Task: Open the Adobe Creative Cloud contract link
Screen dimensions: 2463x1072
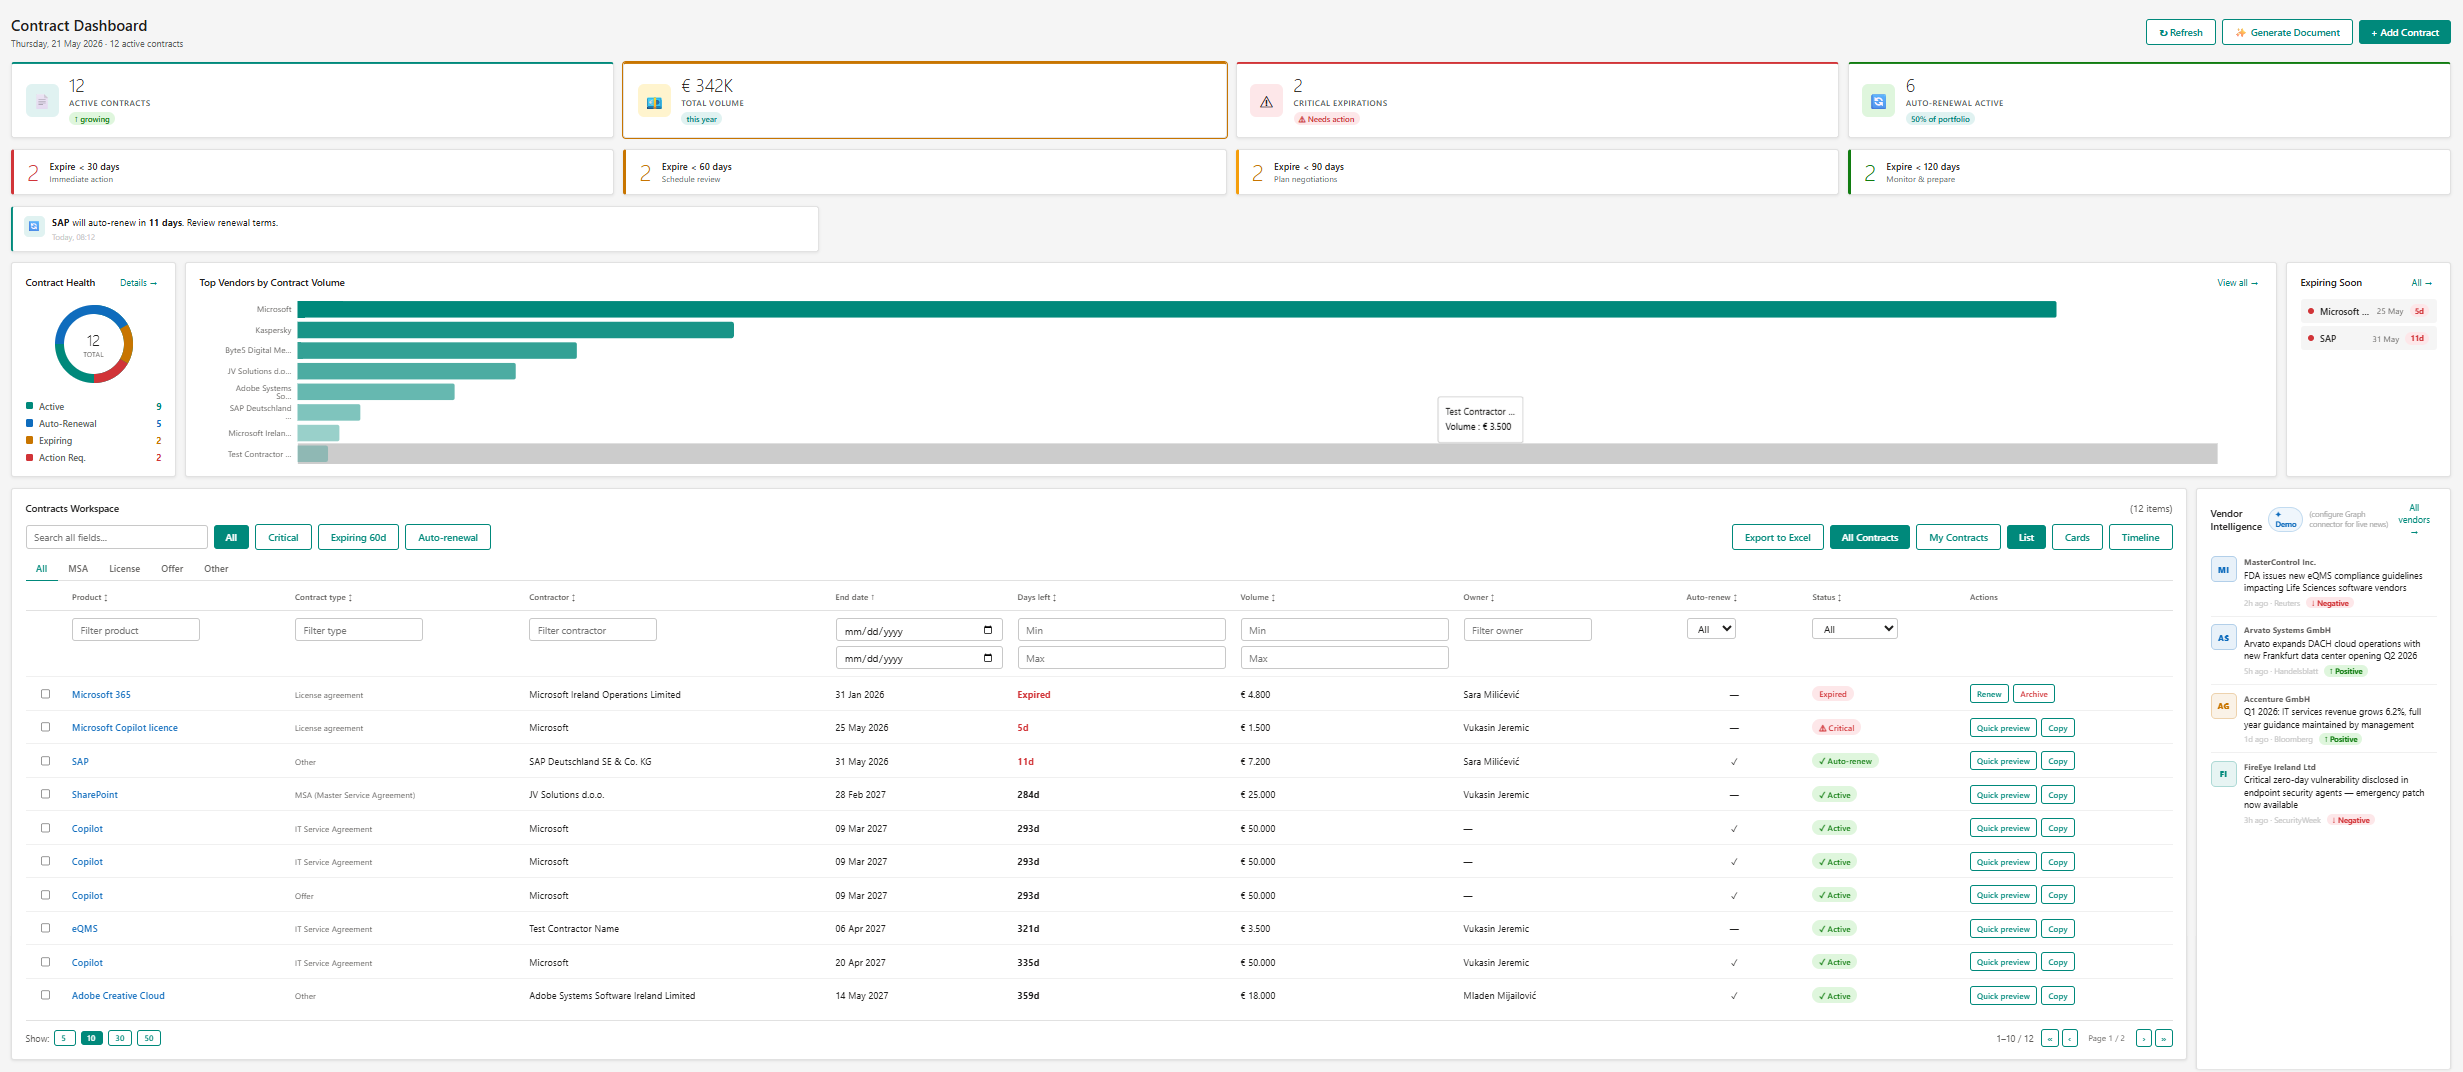Action: [118, 996]
